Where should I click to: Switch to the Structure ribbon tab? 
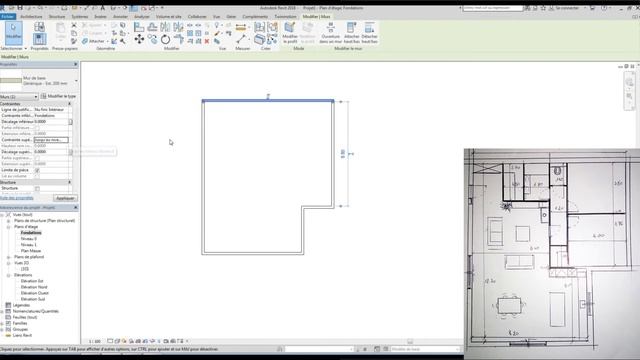(57, 16)
